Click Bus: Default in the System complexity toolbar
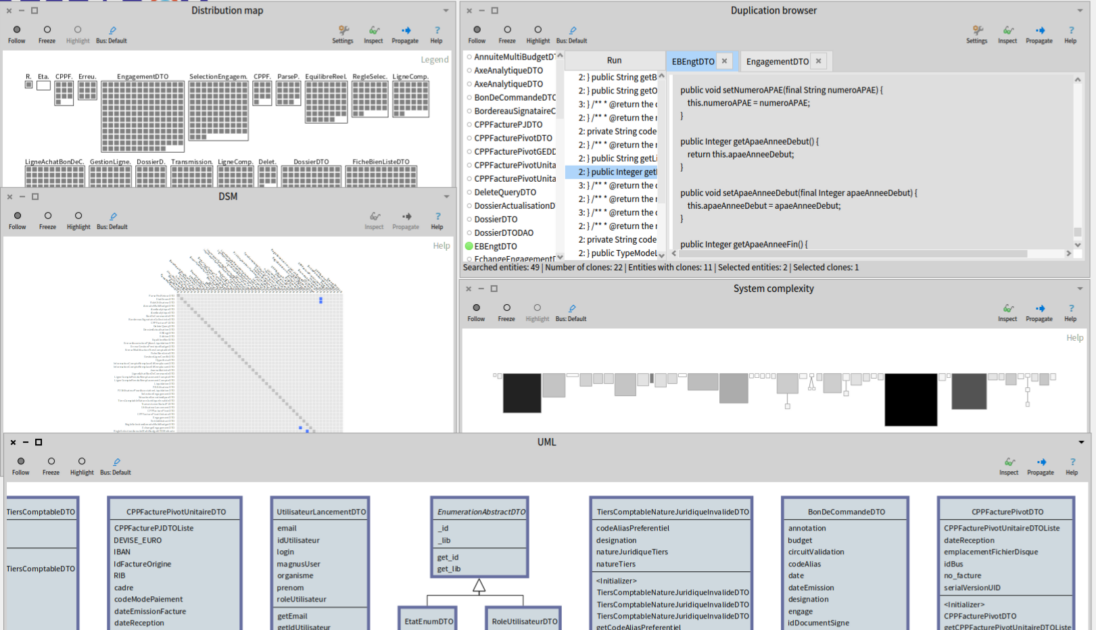The image size is (1096, 630). click(x=571, y=313)
